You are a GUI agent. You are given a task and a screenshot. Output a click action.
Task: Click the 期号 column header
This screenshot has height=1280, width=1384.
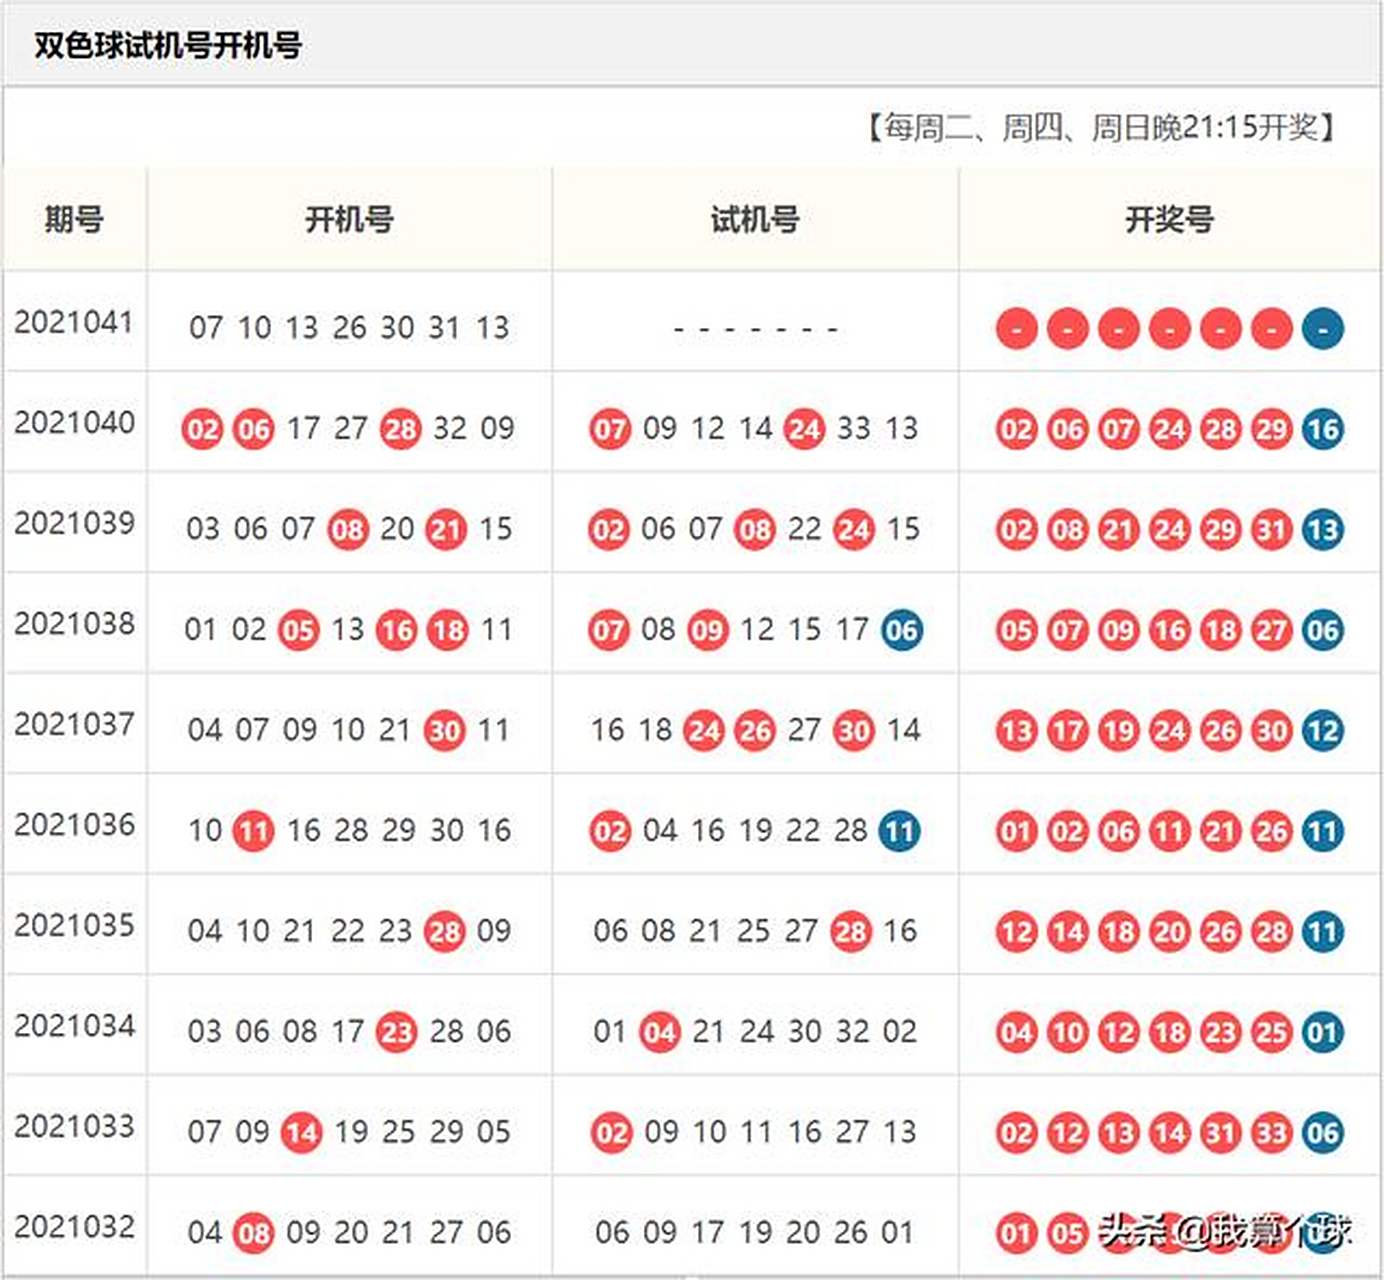pyautogui.click(x=74, y=219)
